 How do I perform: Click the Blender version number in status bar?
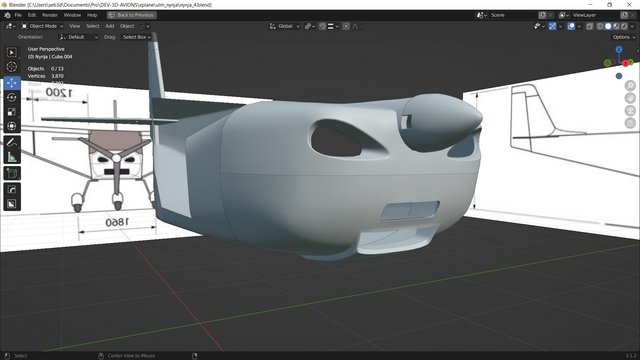tap(631, 356)
